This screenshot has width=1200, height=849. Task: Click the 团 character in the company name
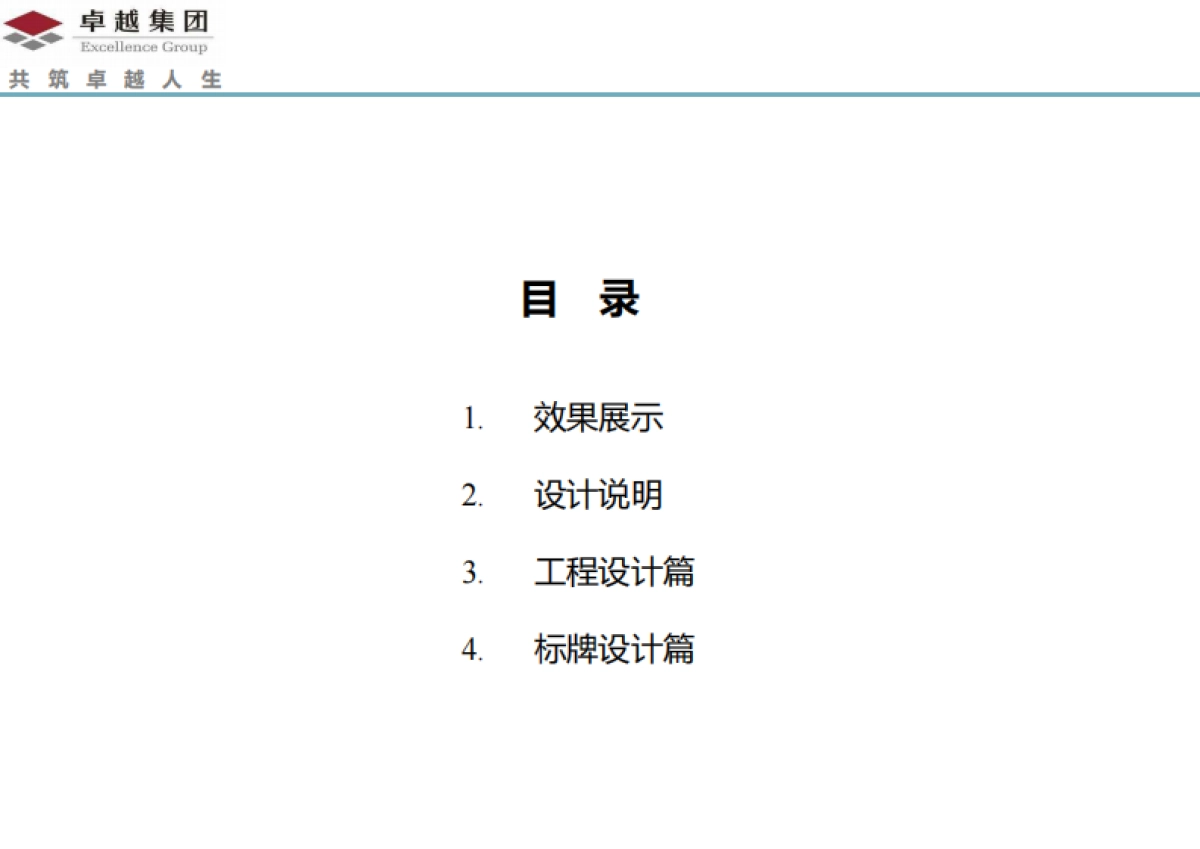point(196,21)
